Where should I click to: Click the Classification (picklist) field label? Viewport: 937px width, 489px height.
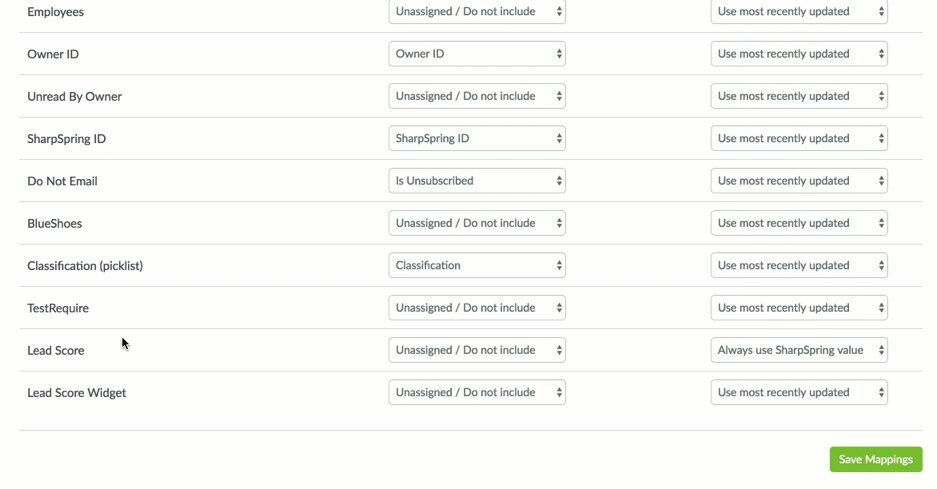coord(85,266)
